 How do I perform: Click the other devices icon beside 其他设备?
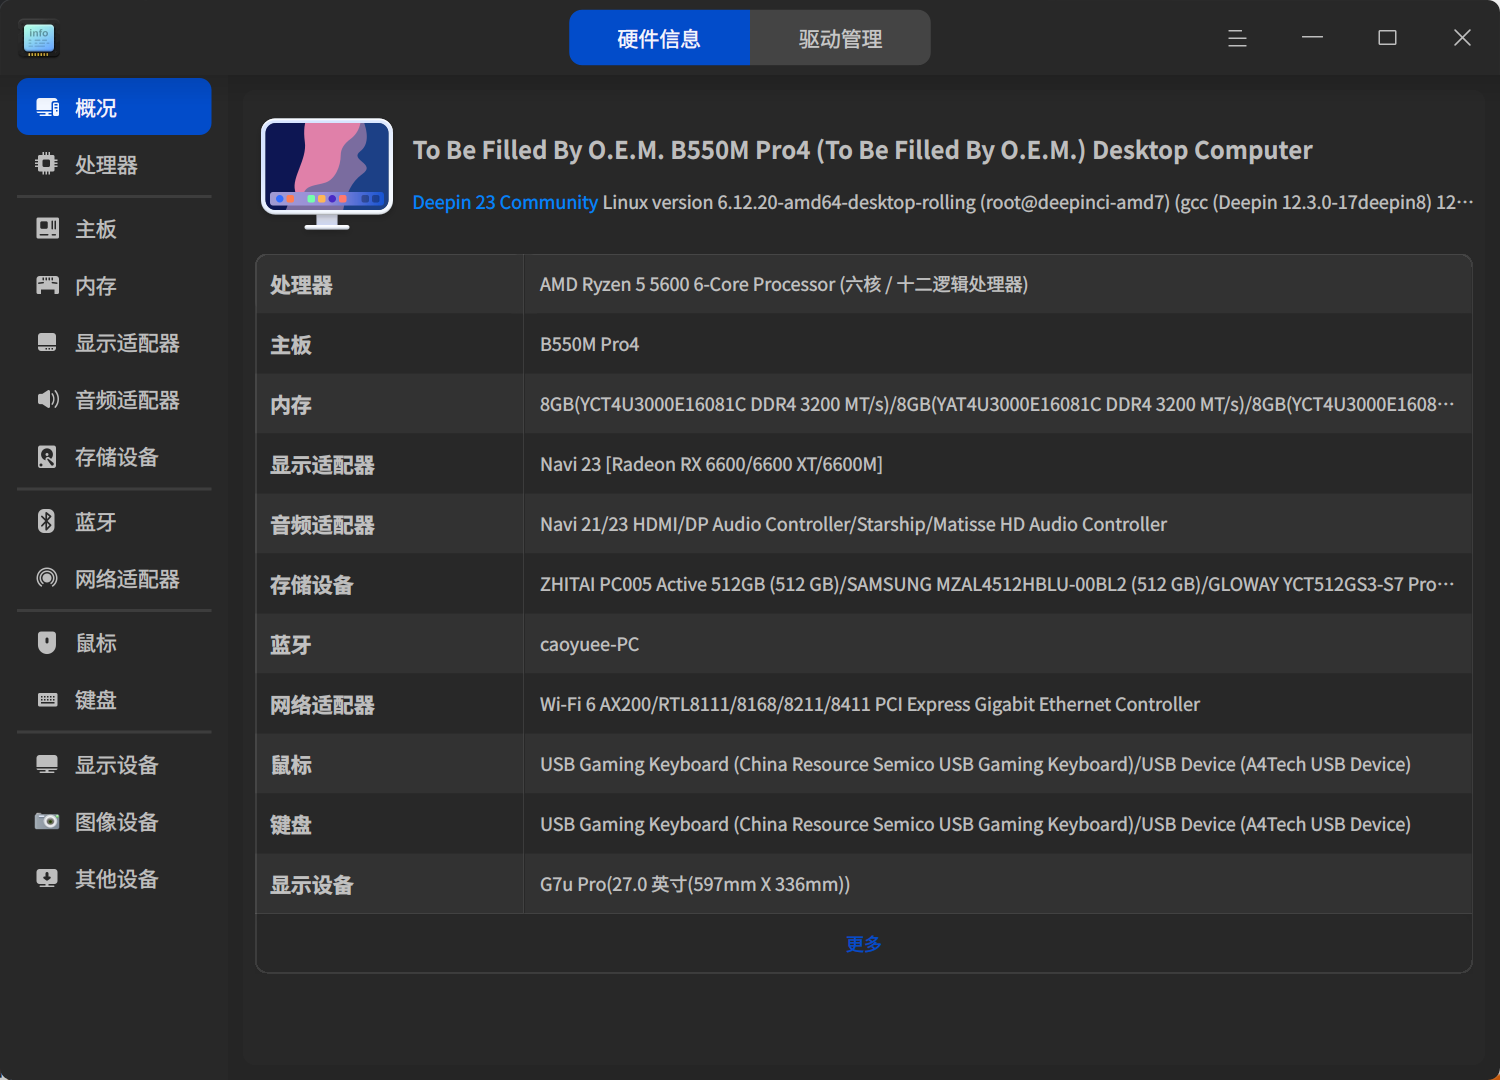pyautogui.click(x=47, y=878)
